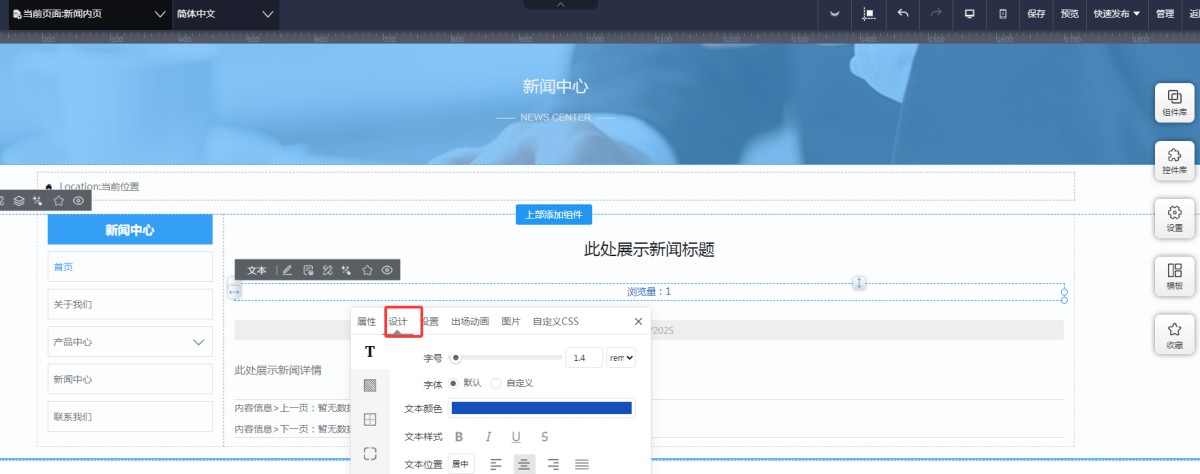
Task: Toggle eye visibility on 文本 toolbar
Action: point(387,270)
